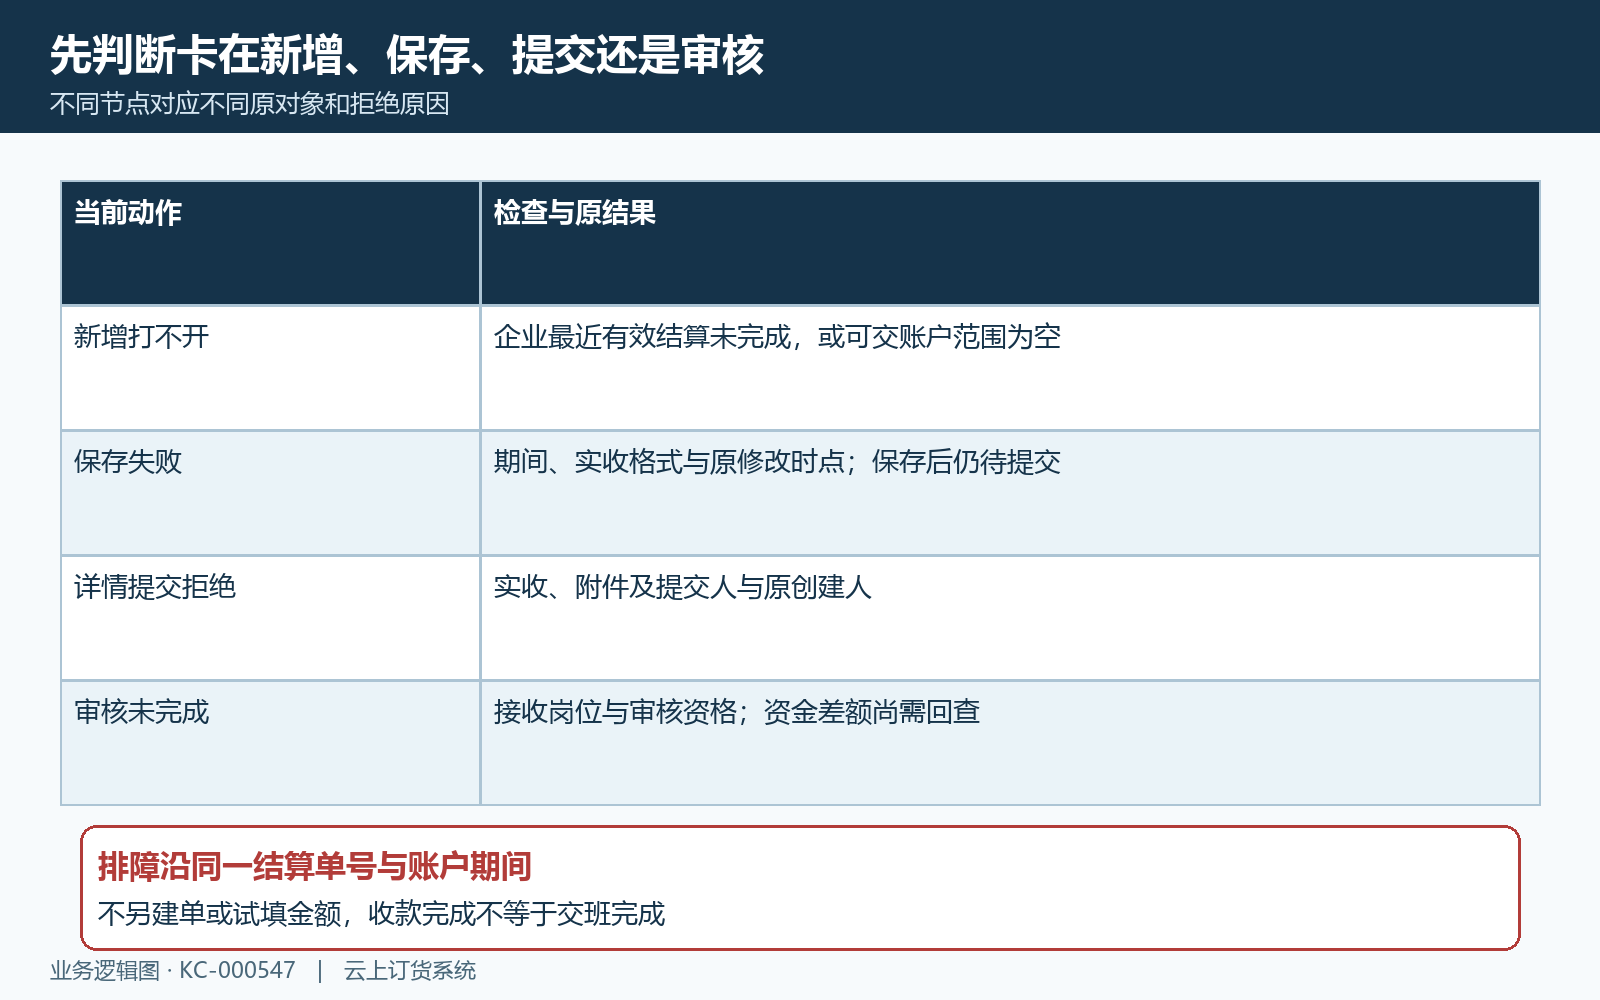Select note 不另建单或试填金额，收款完成不等于交班完成
The height and width of the screenshot is (1000, 1600).
click(x=381, y=914)
